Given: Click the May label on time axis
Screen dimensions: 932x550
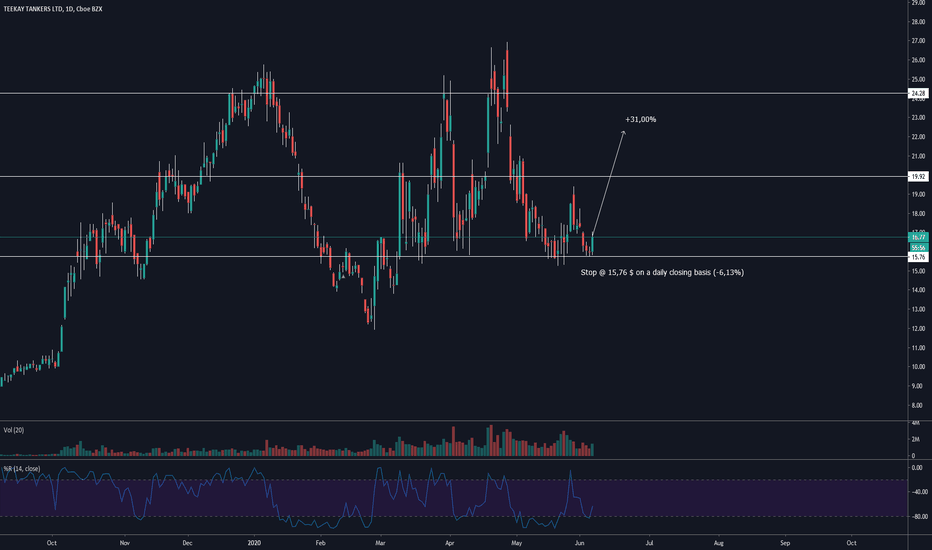Looking at the screenshot, I should point(516,543).
